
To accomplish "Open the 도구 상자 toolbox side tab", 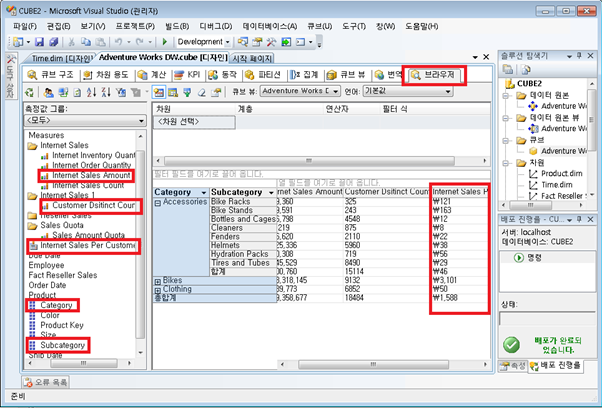I will pos(11,76).
